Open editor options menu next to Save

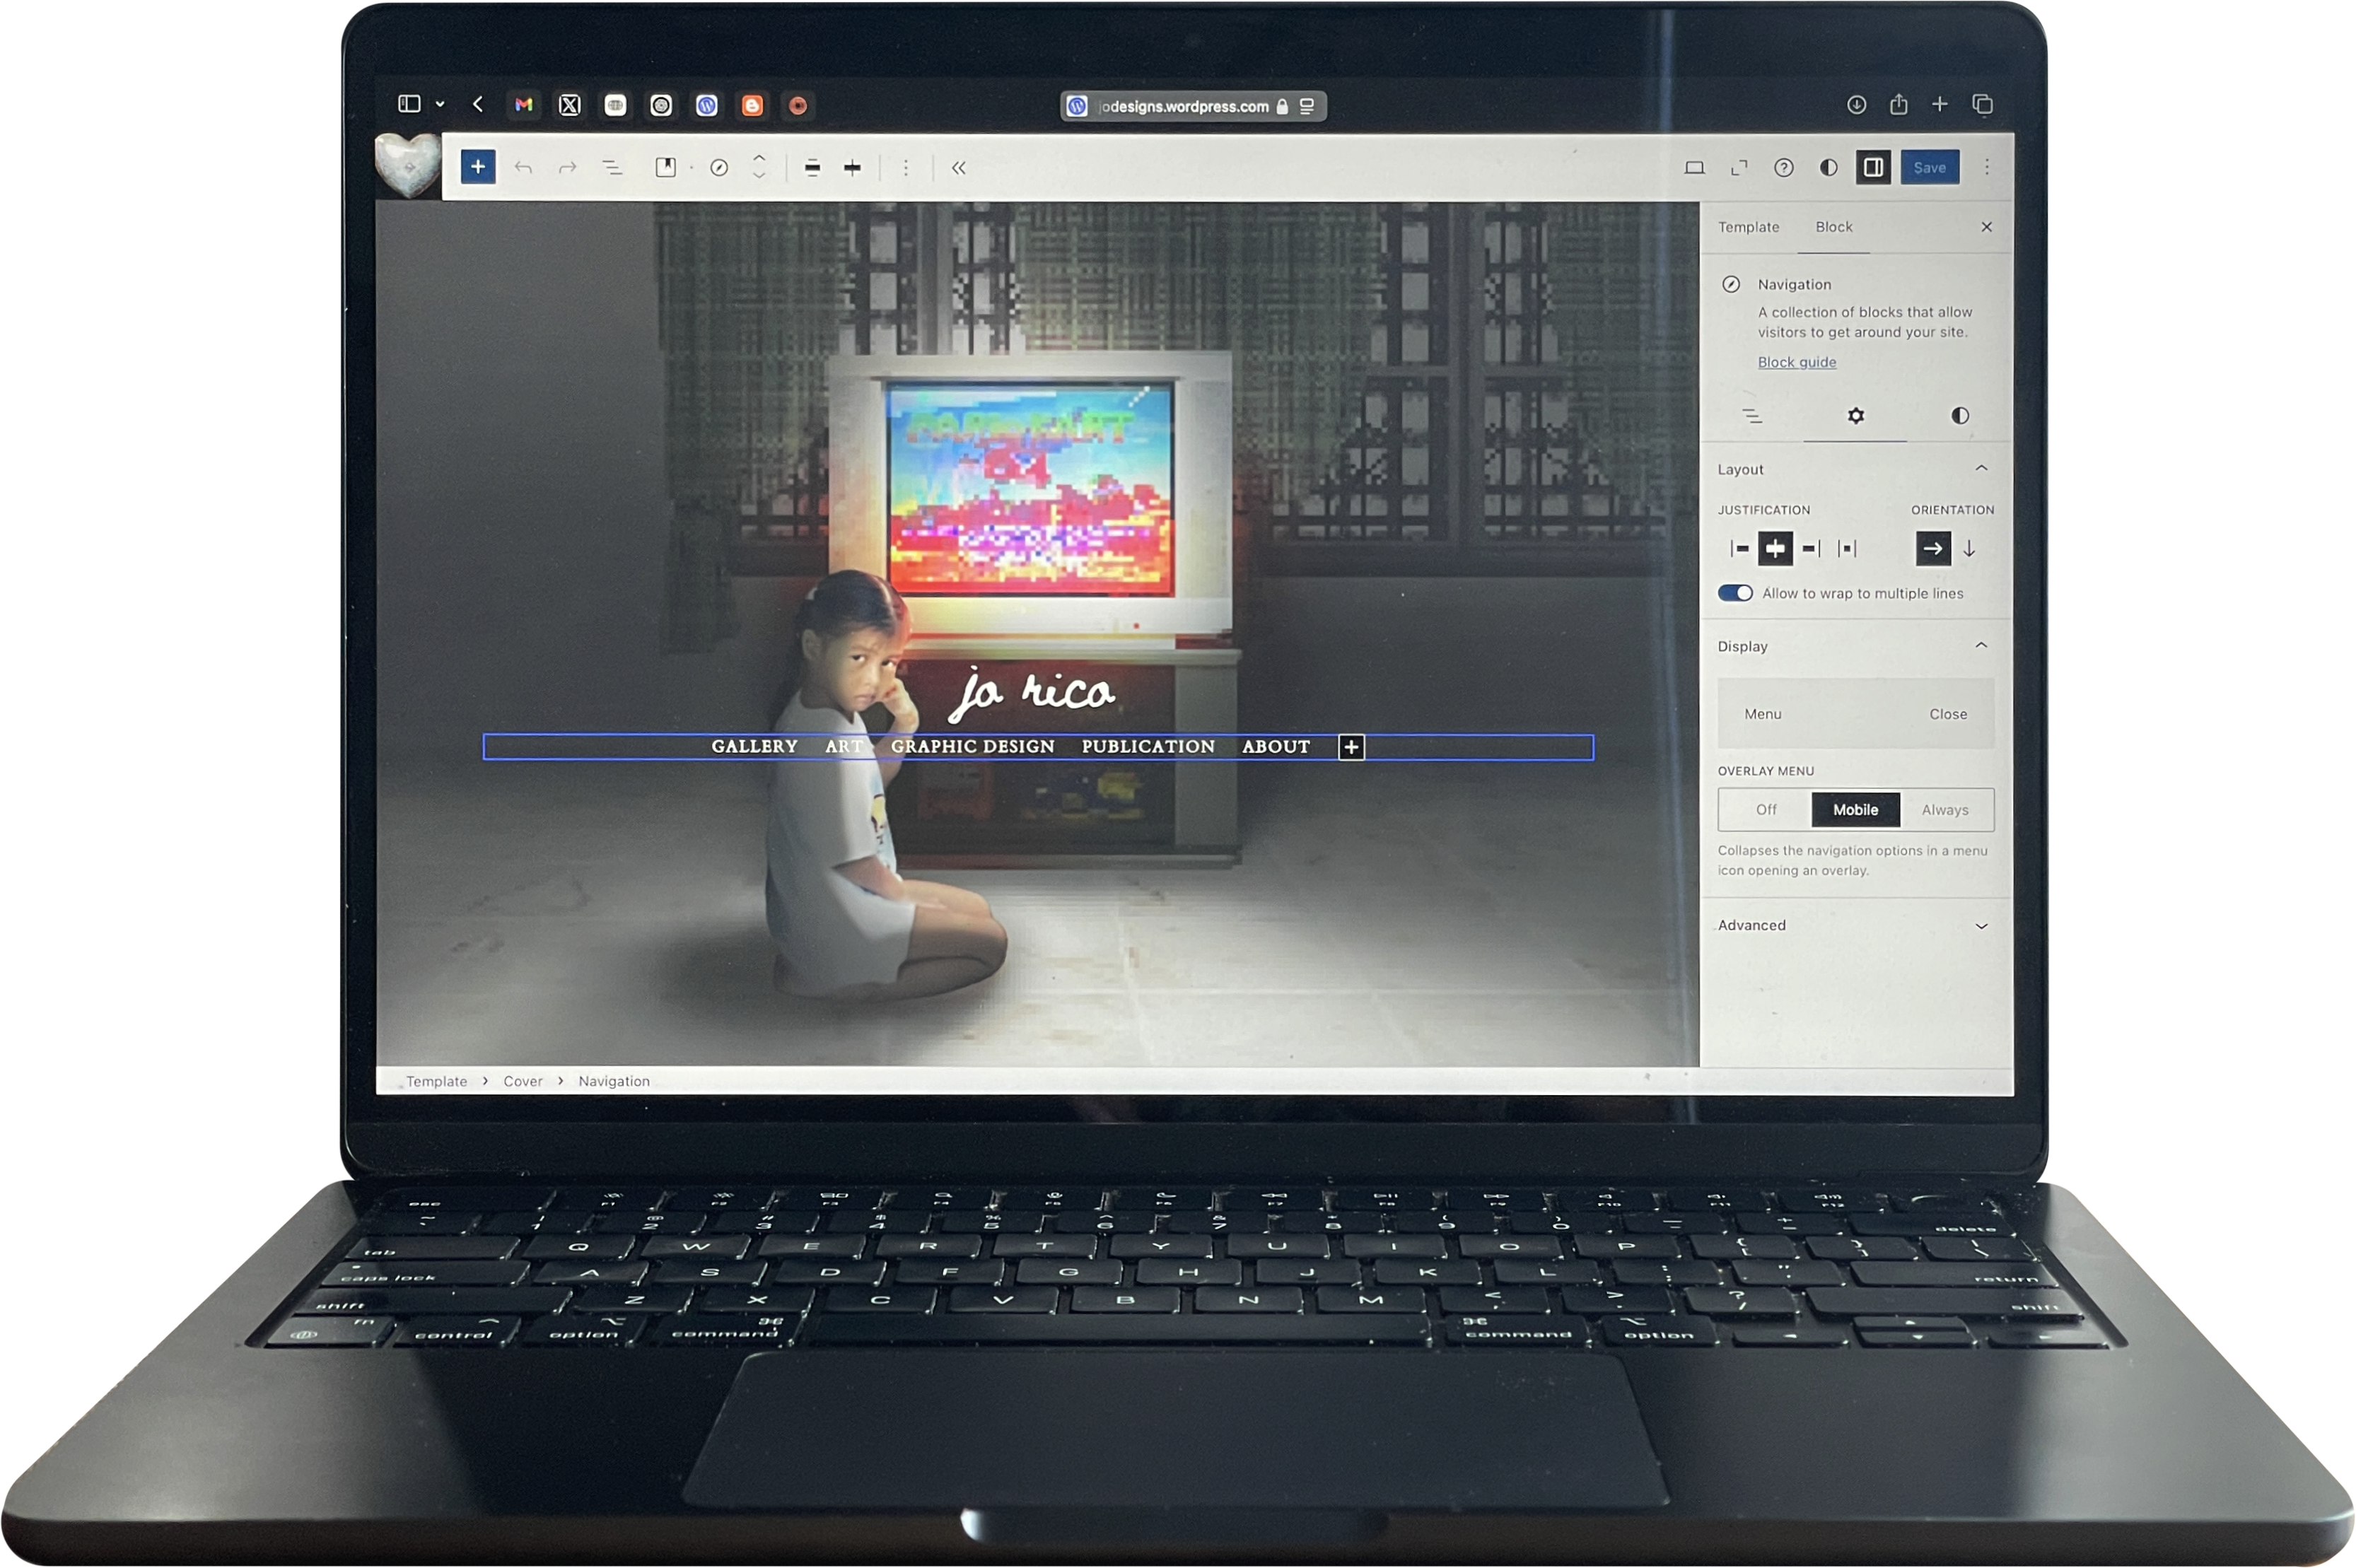coord(1987,168)
